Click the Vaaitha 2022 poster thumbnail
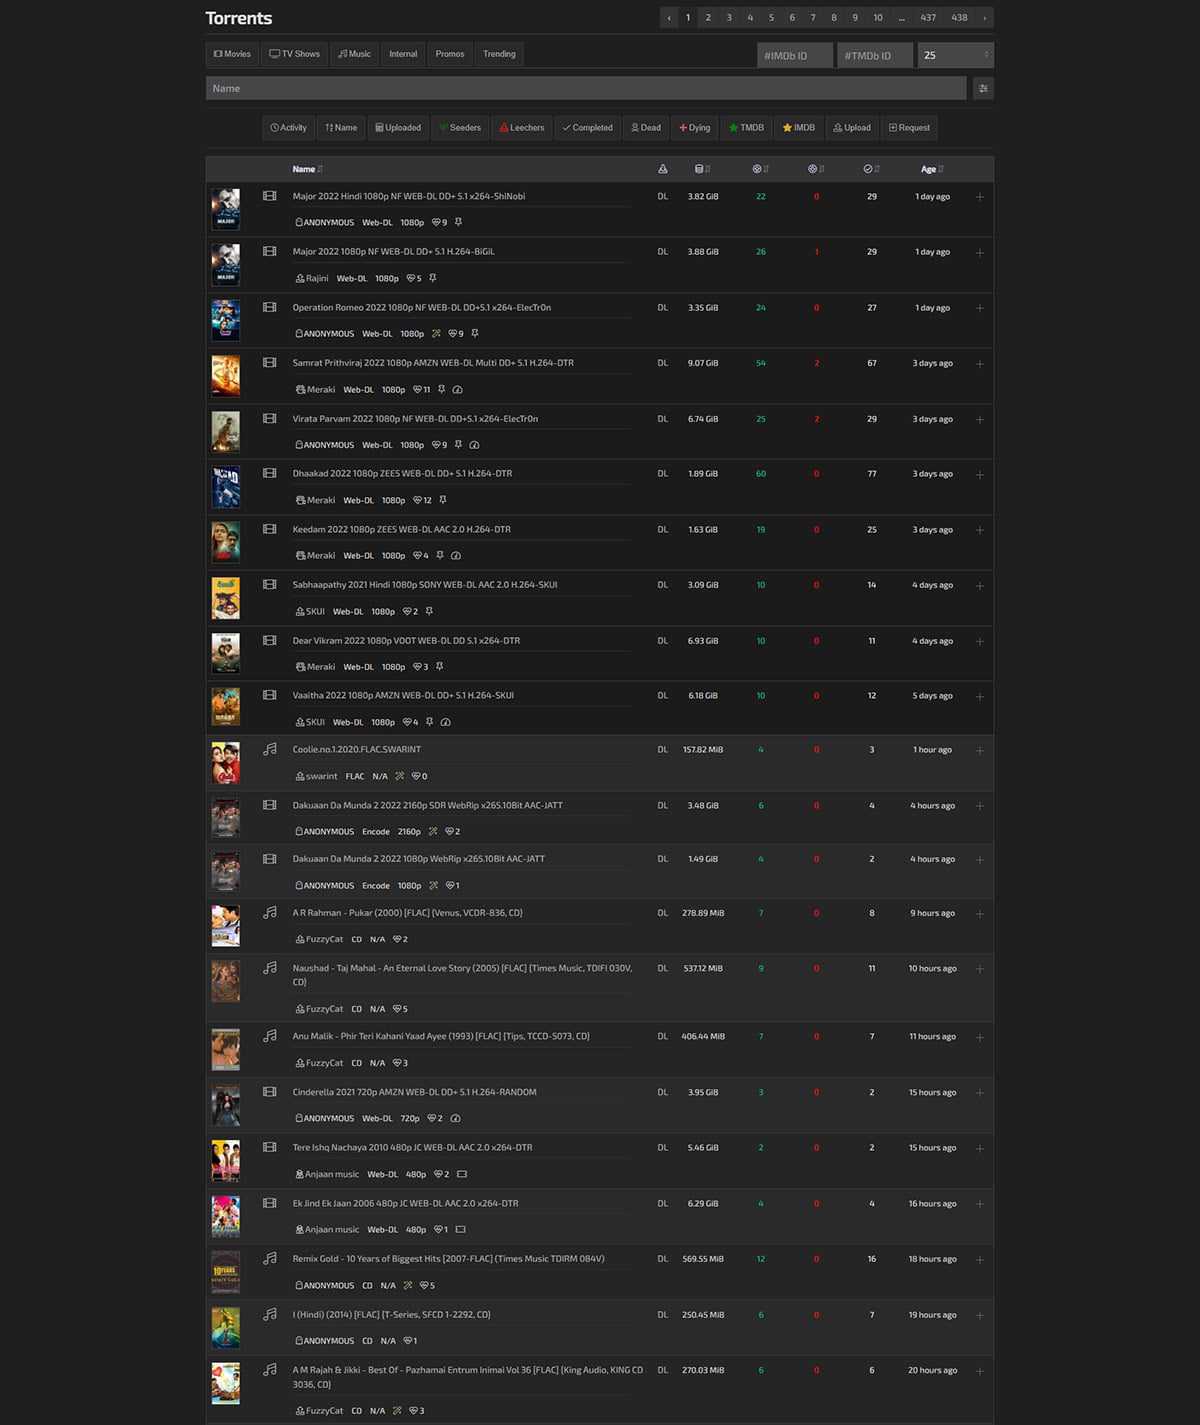This screenshot has height=1425, width=1200. click(226, 707)
